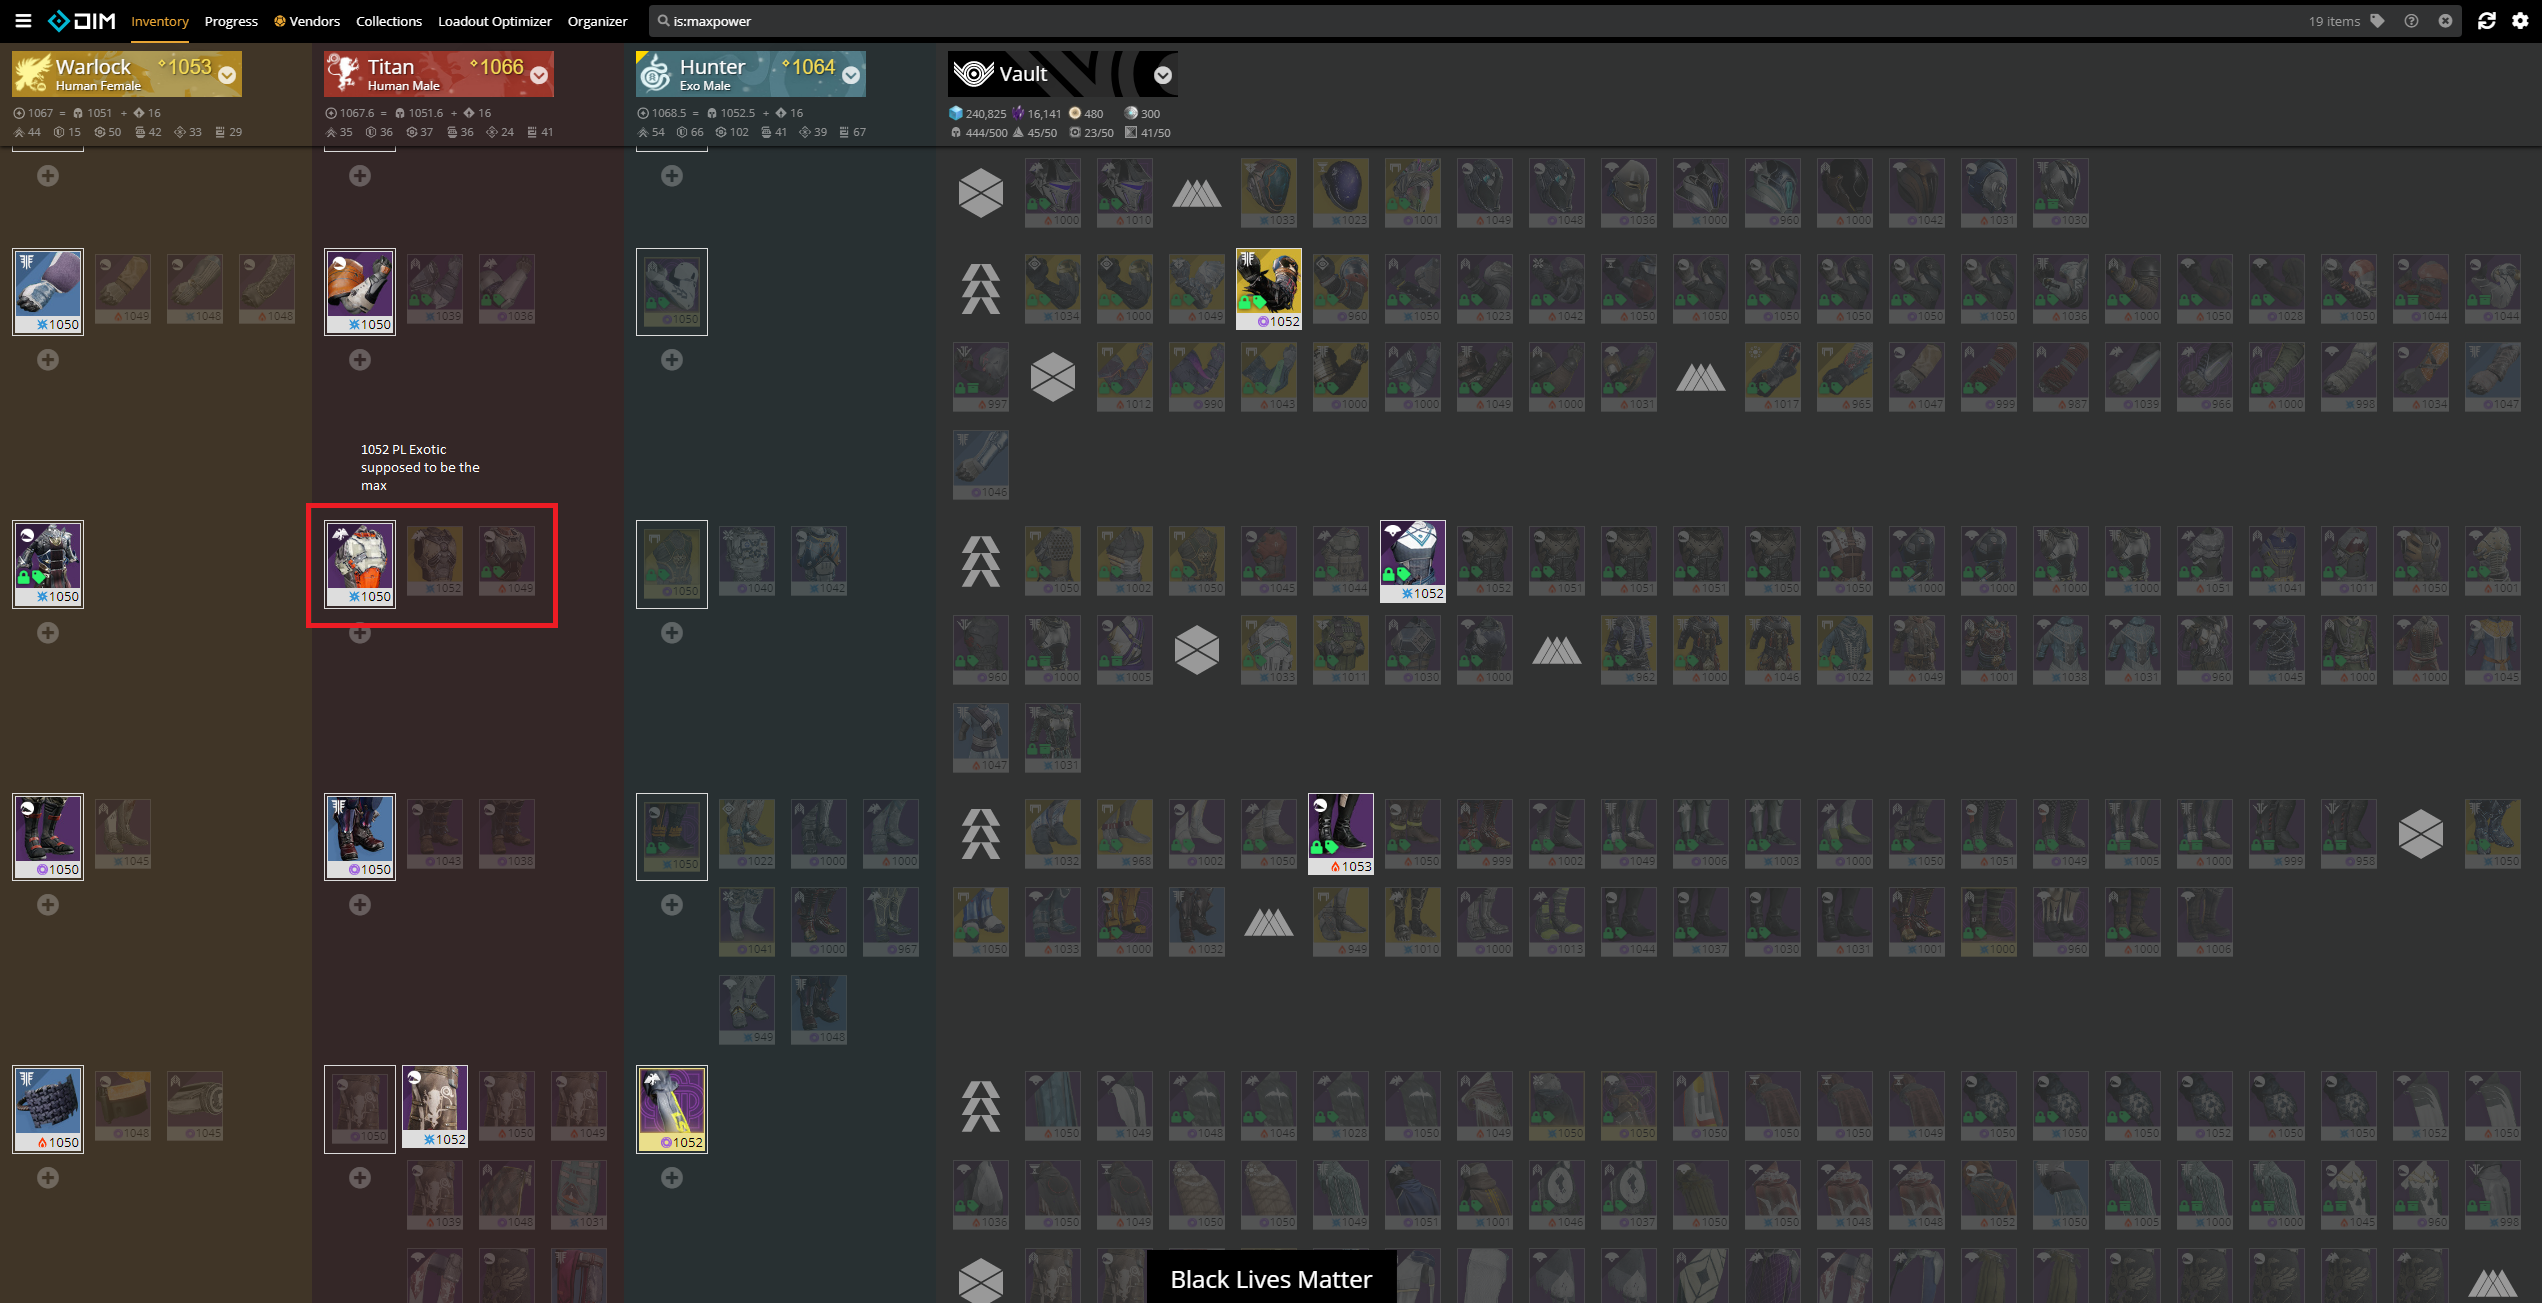Open the Loadout Optimizer page

click(x=494, y=21)
